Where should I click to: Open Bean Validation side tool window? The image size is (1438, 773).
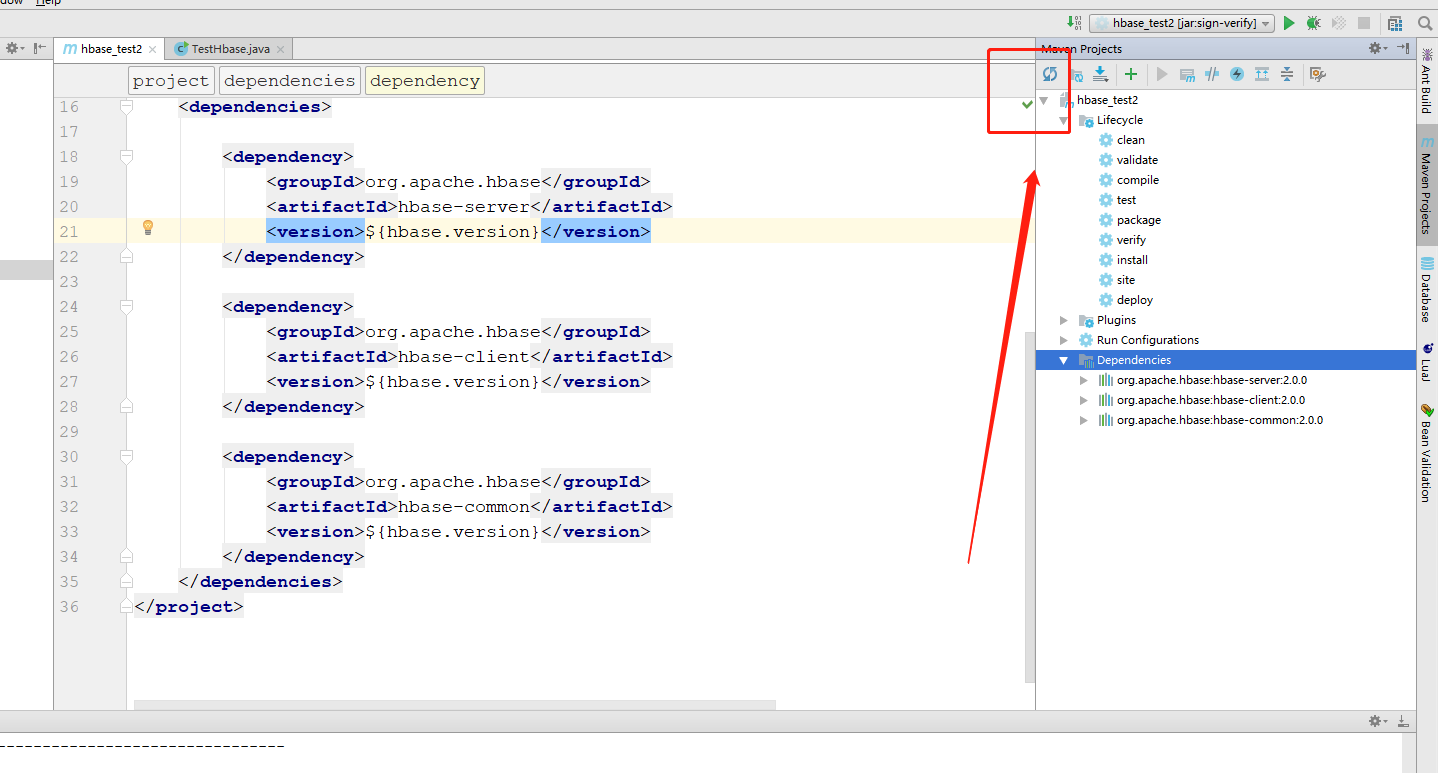point(1427,452)
